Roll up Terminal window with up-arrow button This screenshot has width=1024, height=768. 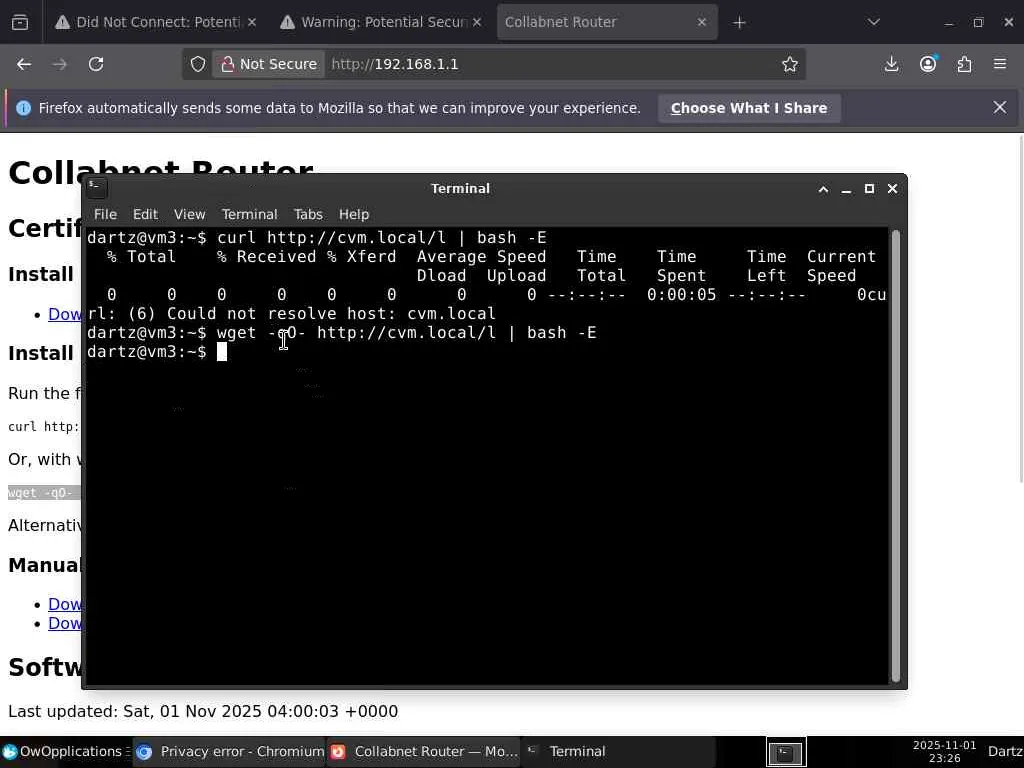pos(824,189)
